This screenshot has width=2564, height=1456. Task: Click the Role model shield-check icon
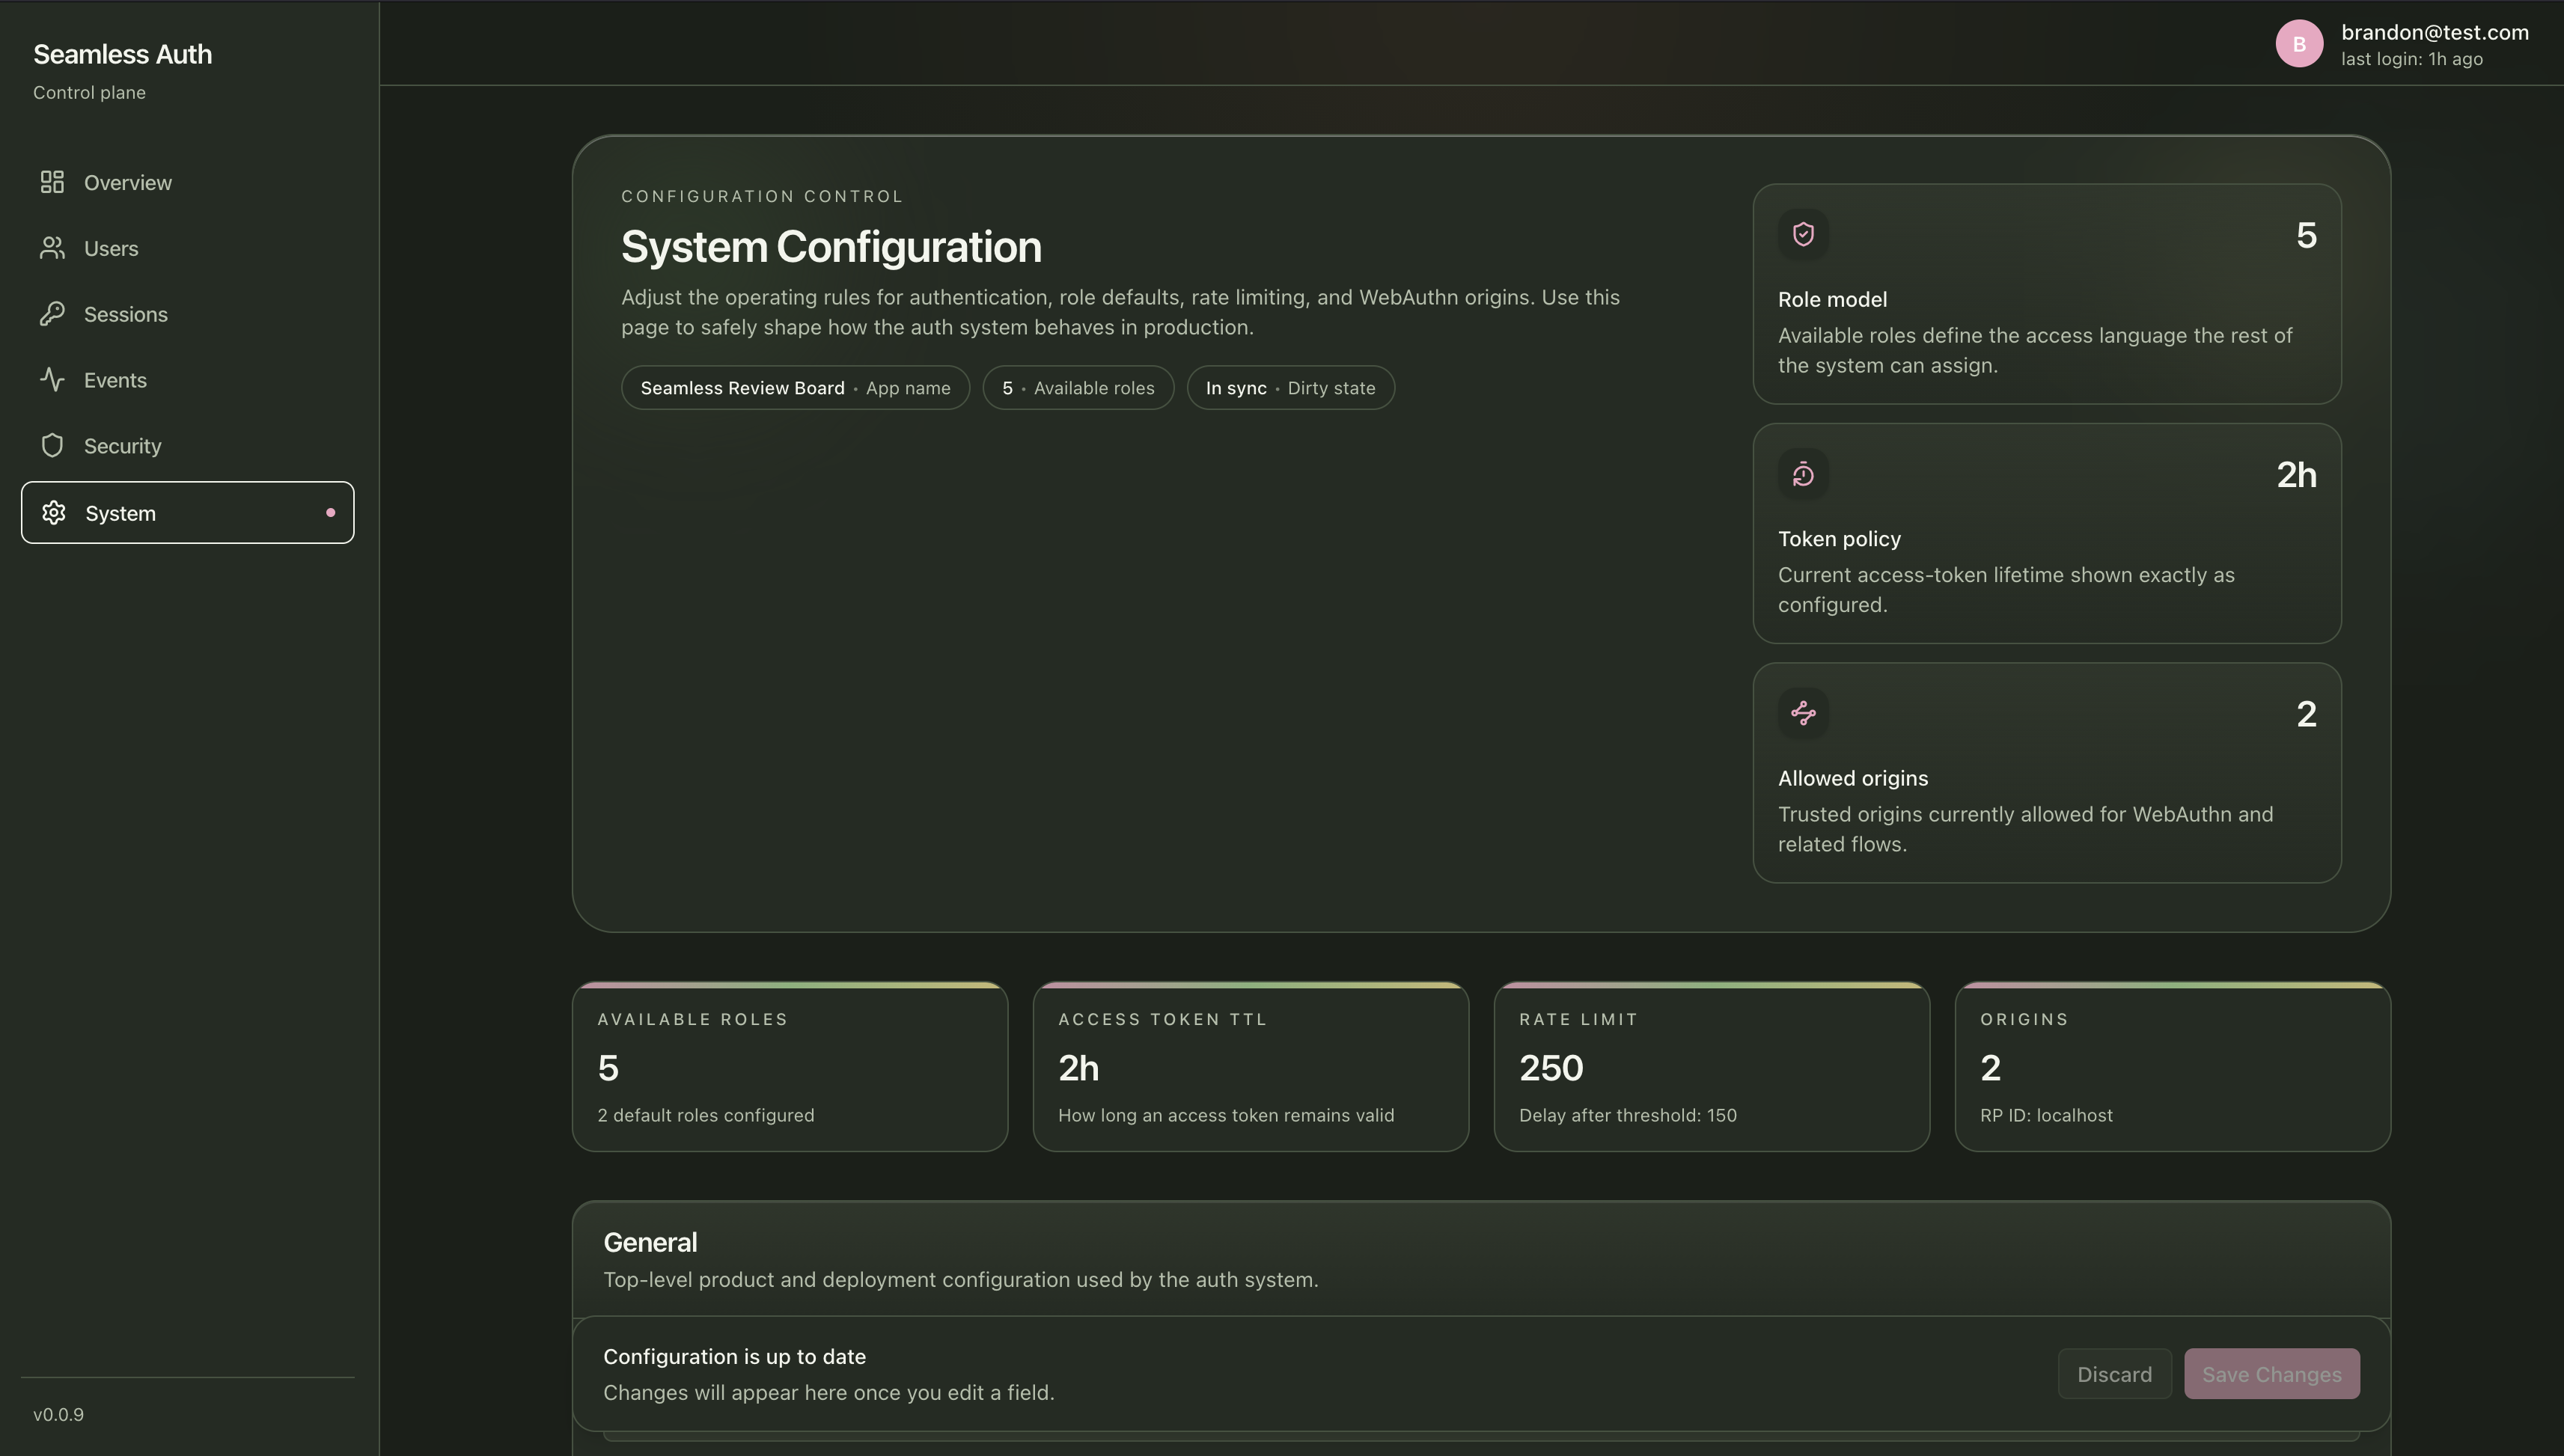(x=1803, y=234)
